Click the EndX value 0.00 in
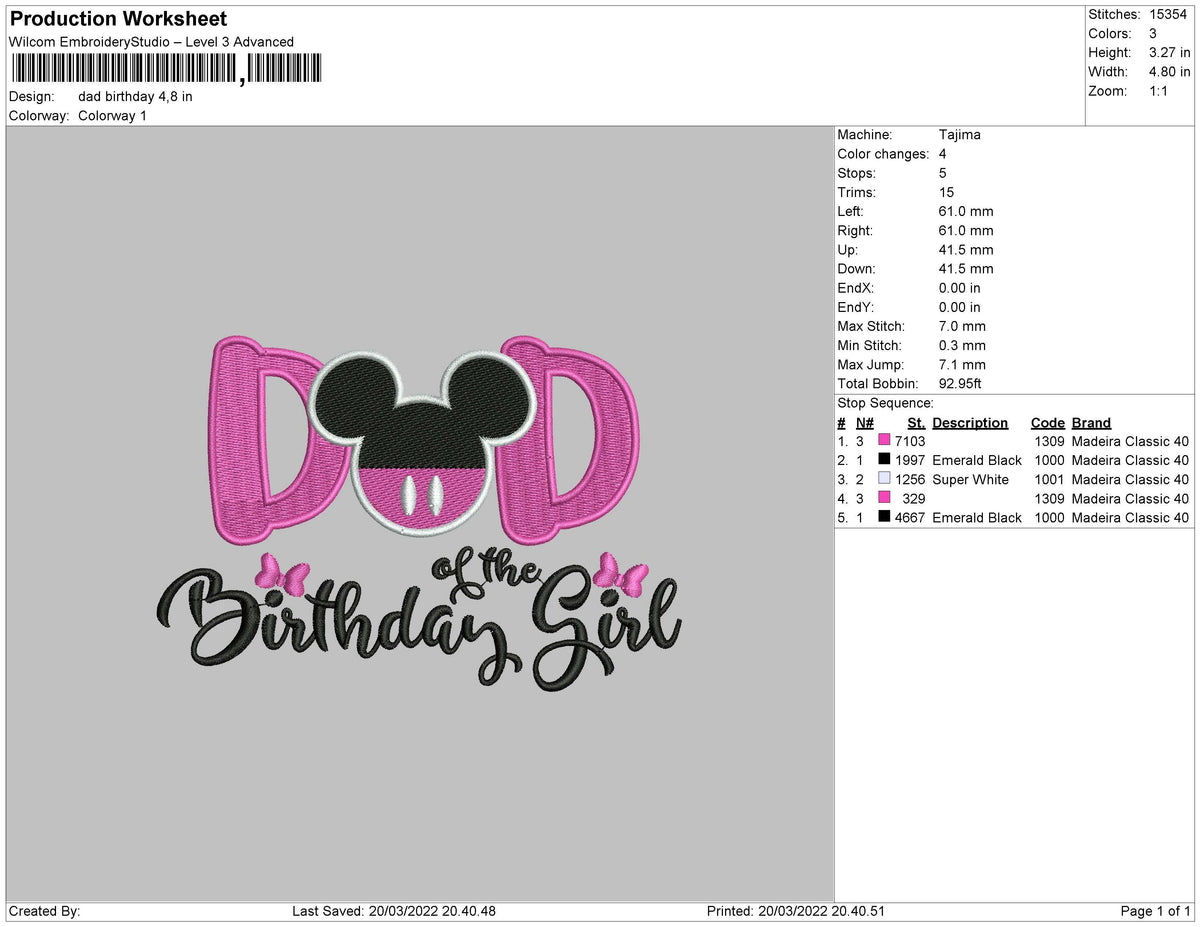 point(960,288)
